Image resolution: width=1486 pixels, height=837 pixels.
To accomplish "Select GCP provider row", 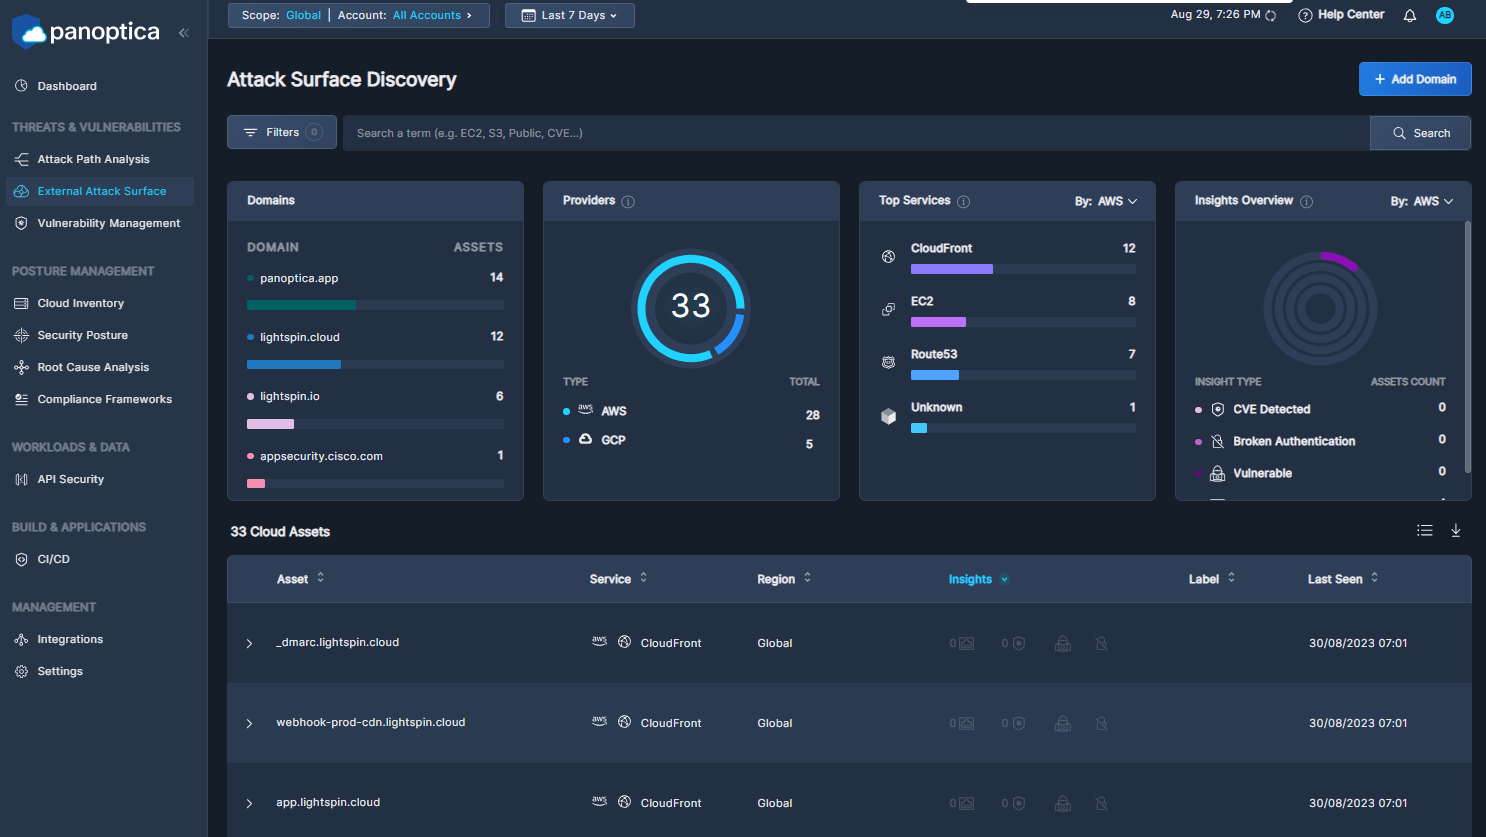I will pos(691,441).
